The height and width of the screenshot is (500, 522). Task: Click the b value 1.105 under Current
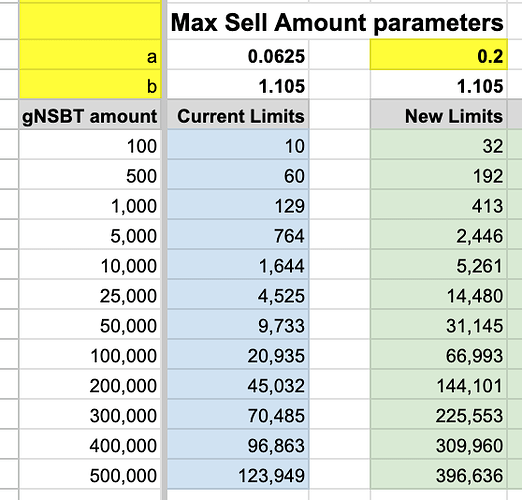coord(238,84)
